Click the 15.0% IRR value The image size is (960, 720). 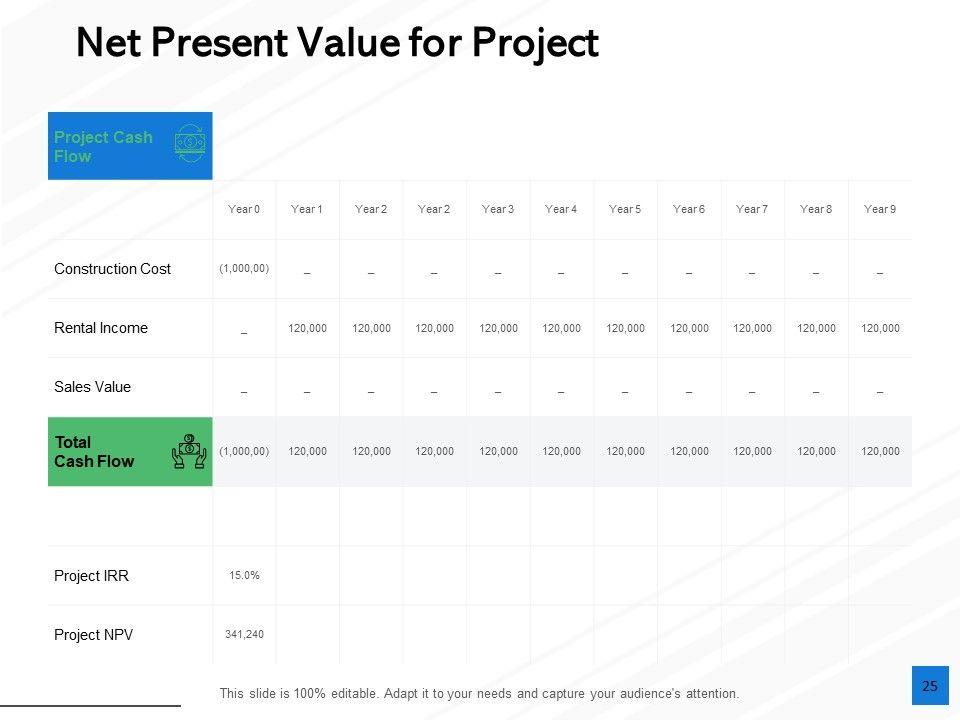coord(244,575)
